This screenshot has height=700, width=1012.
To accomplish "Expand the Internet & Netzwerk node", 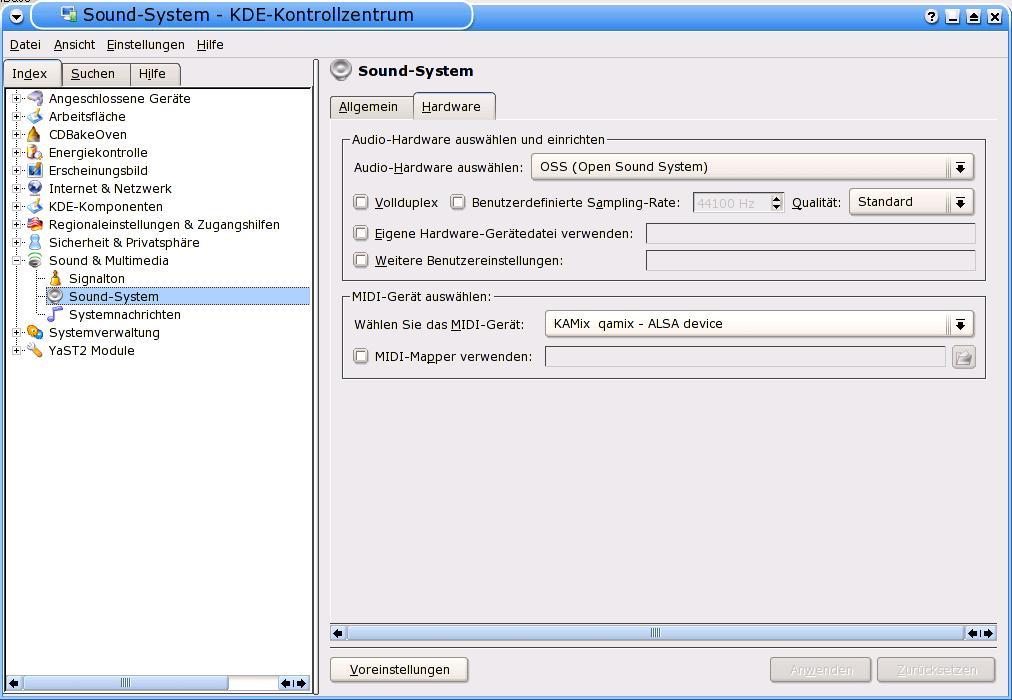I will [16, 189].
